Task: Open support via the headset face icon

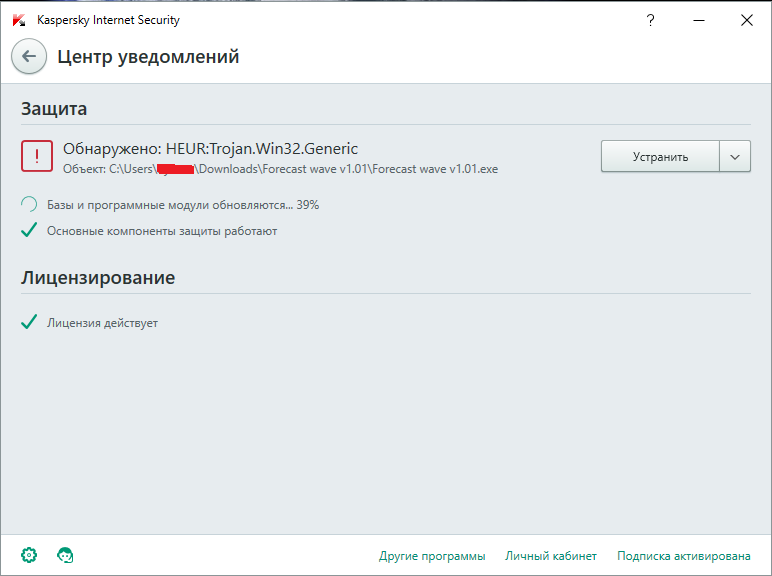Action: point(66,555)
